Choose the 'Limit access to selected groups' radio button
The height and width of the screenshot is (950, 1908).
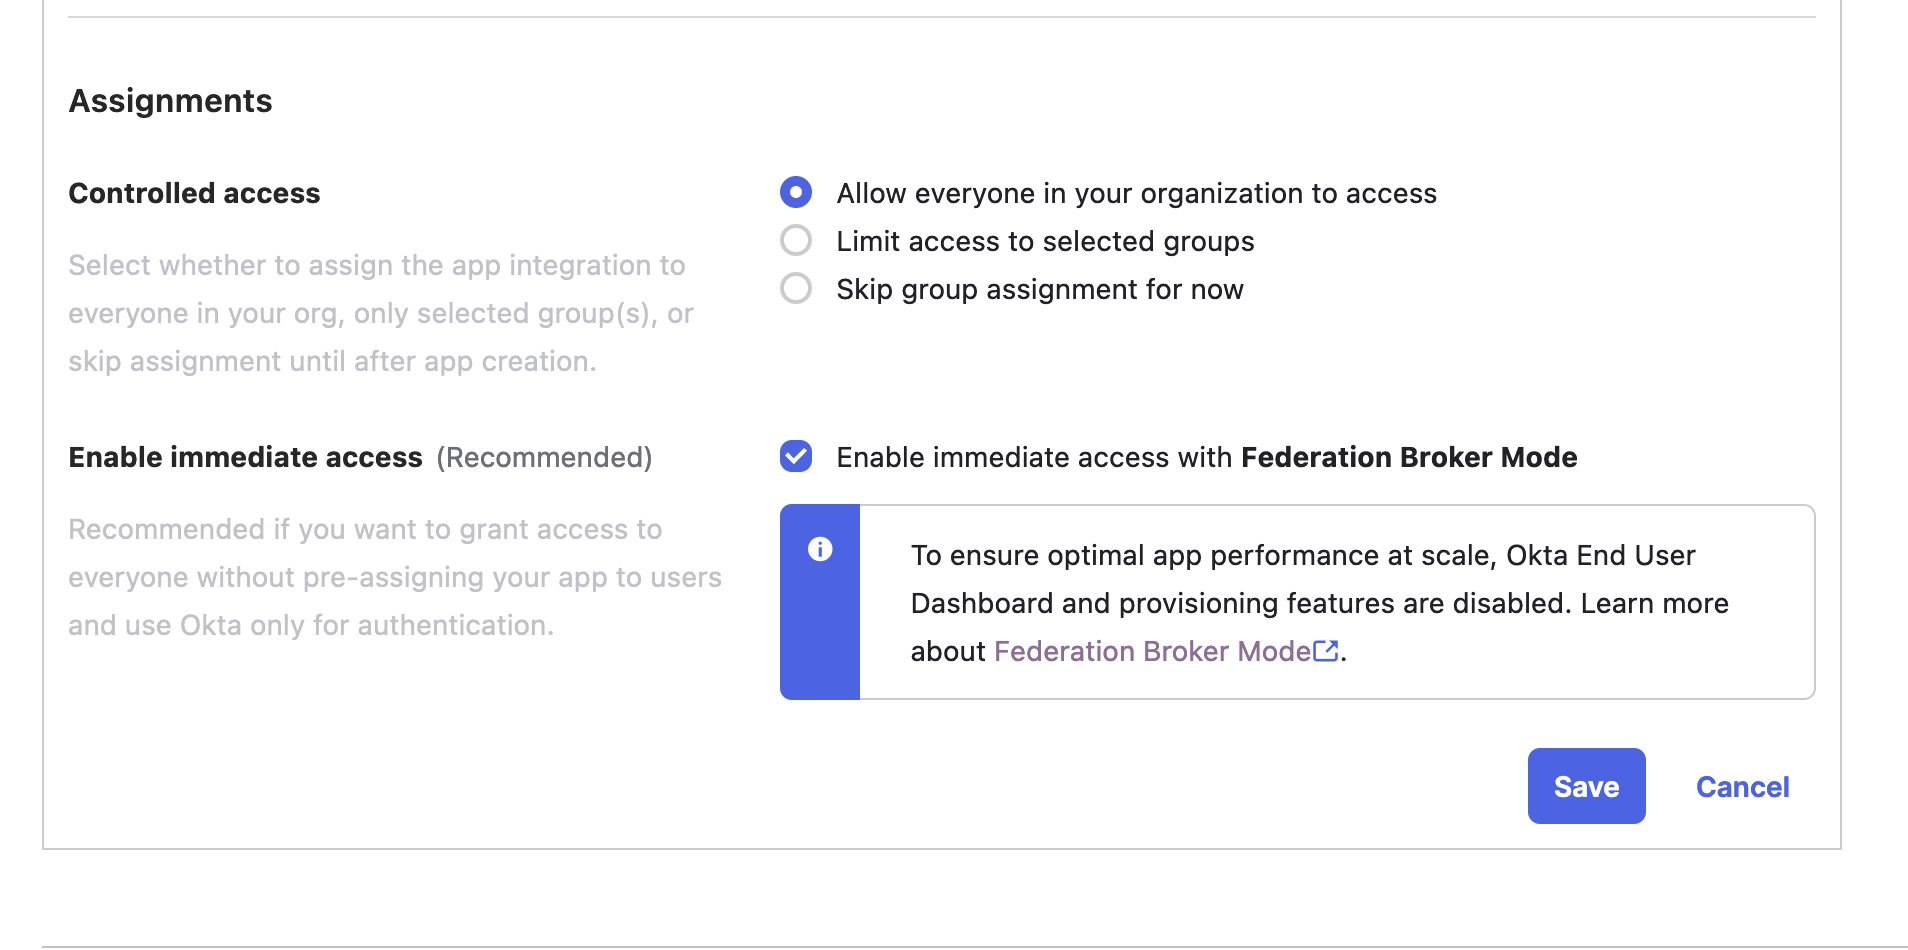pyautogui.click(x=796, y=240)
